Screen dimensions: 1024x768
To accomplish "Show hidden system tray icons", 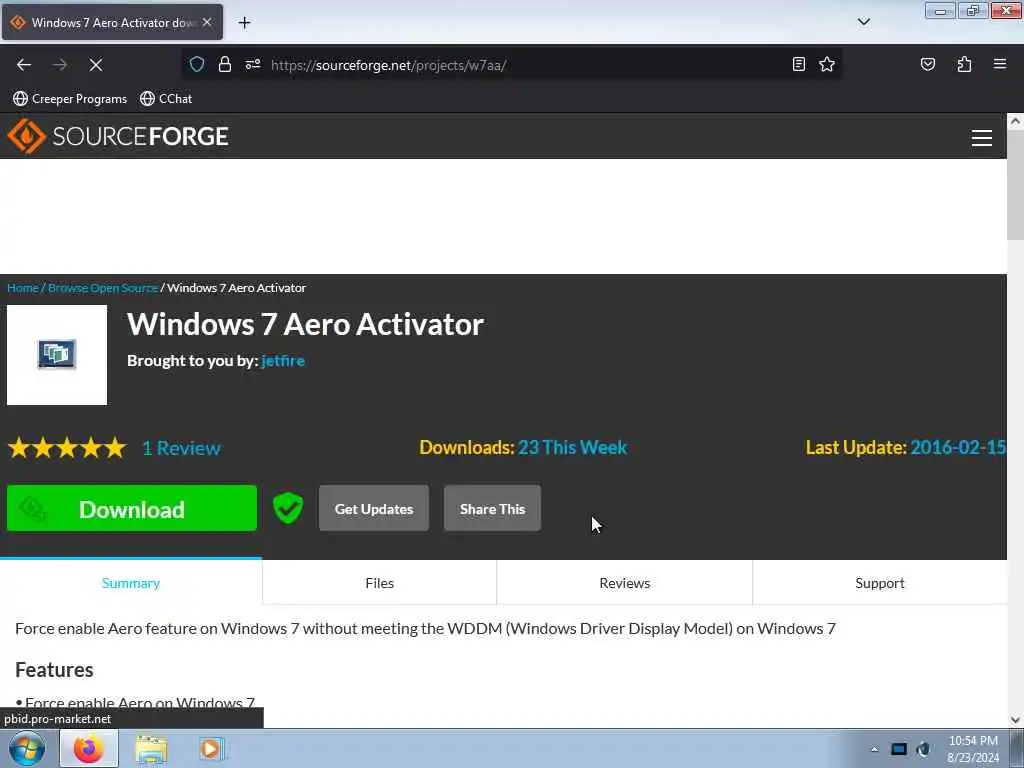I will tap(874, 749).
